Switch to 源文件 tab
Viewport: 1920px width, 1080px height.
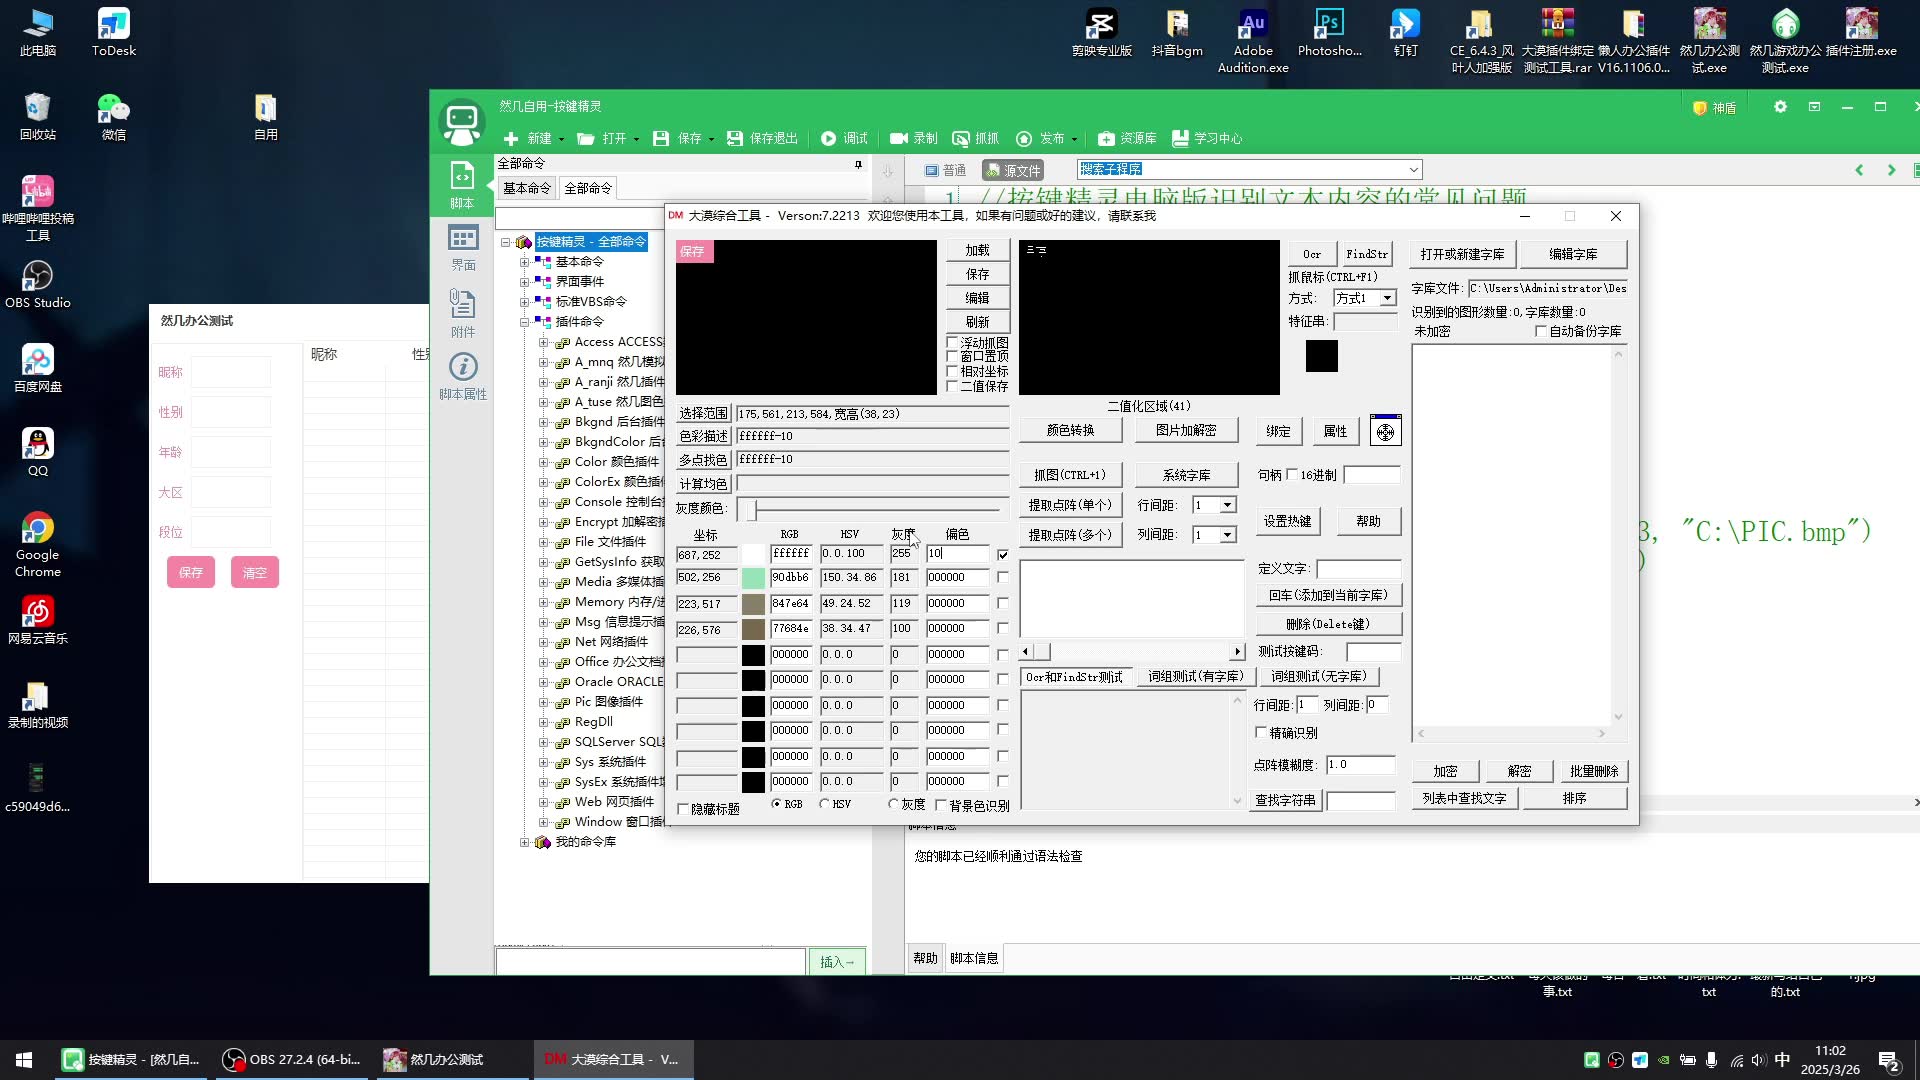pos(1013,170)
